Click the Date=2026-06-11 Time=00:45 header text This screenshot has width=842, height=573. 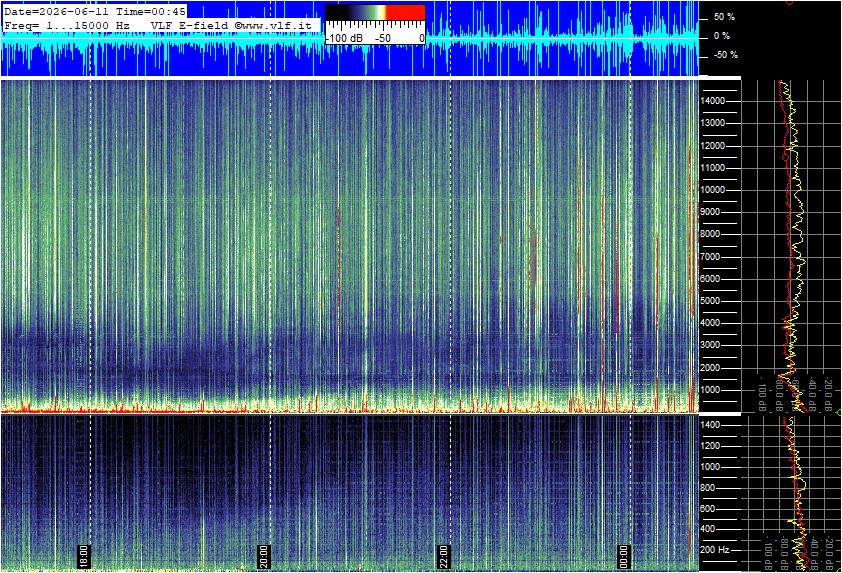[x=95, y=11]
